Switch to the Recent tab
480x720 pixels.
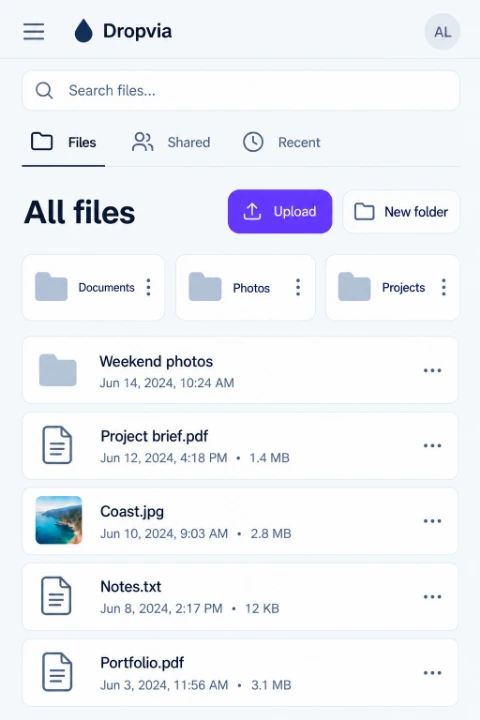(281, 142)
